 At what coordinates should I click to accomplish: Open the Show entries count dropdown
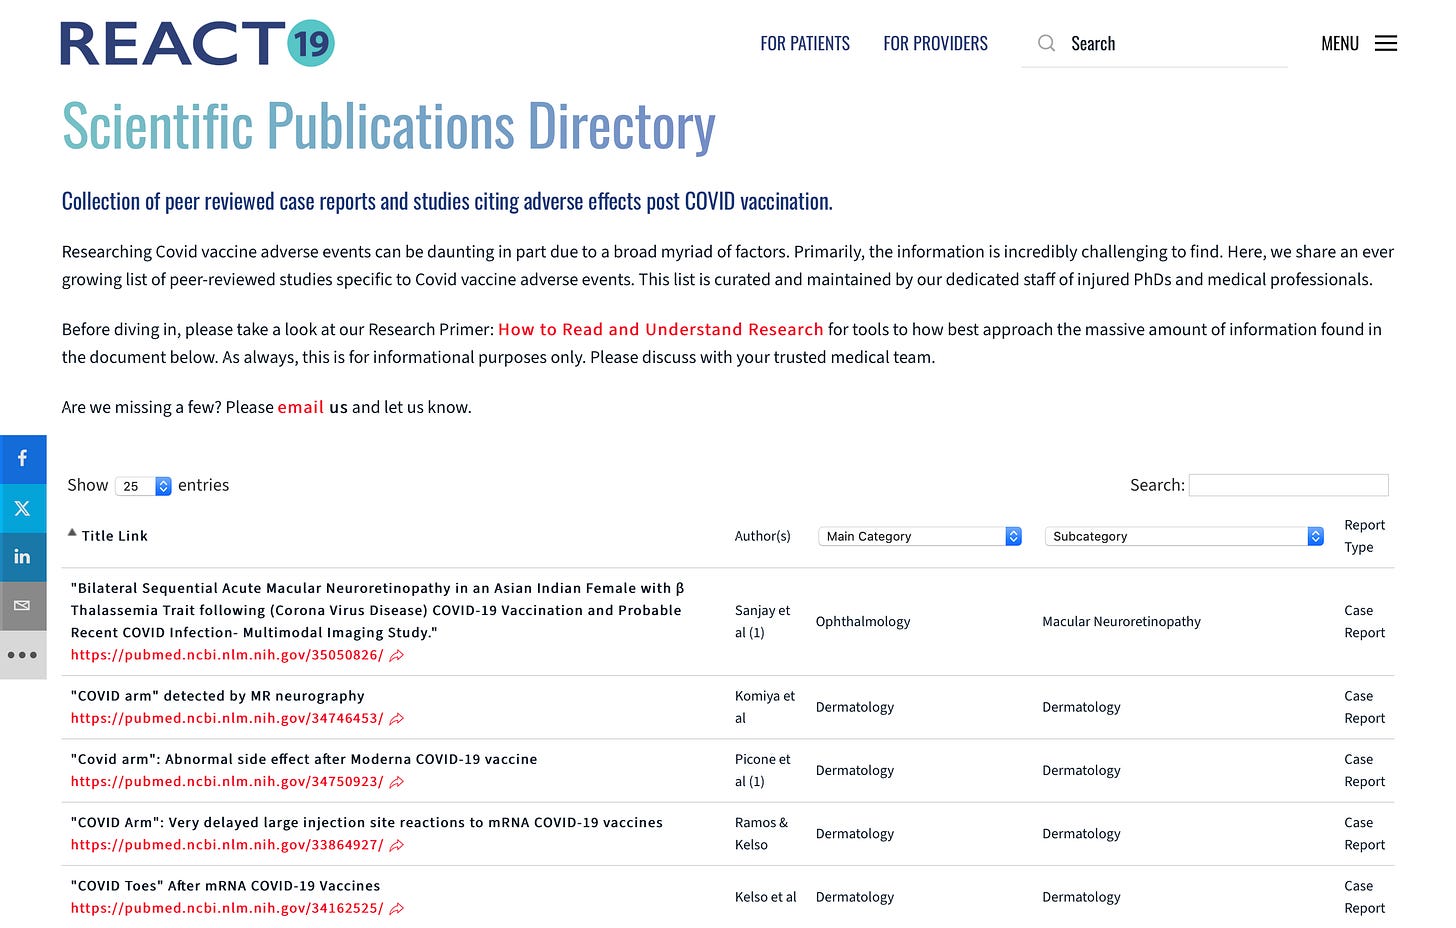click(144, 486)
